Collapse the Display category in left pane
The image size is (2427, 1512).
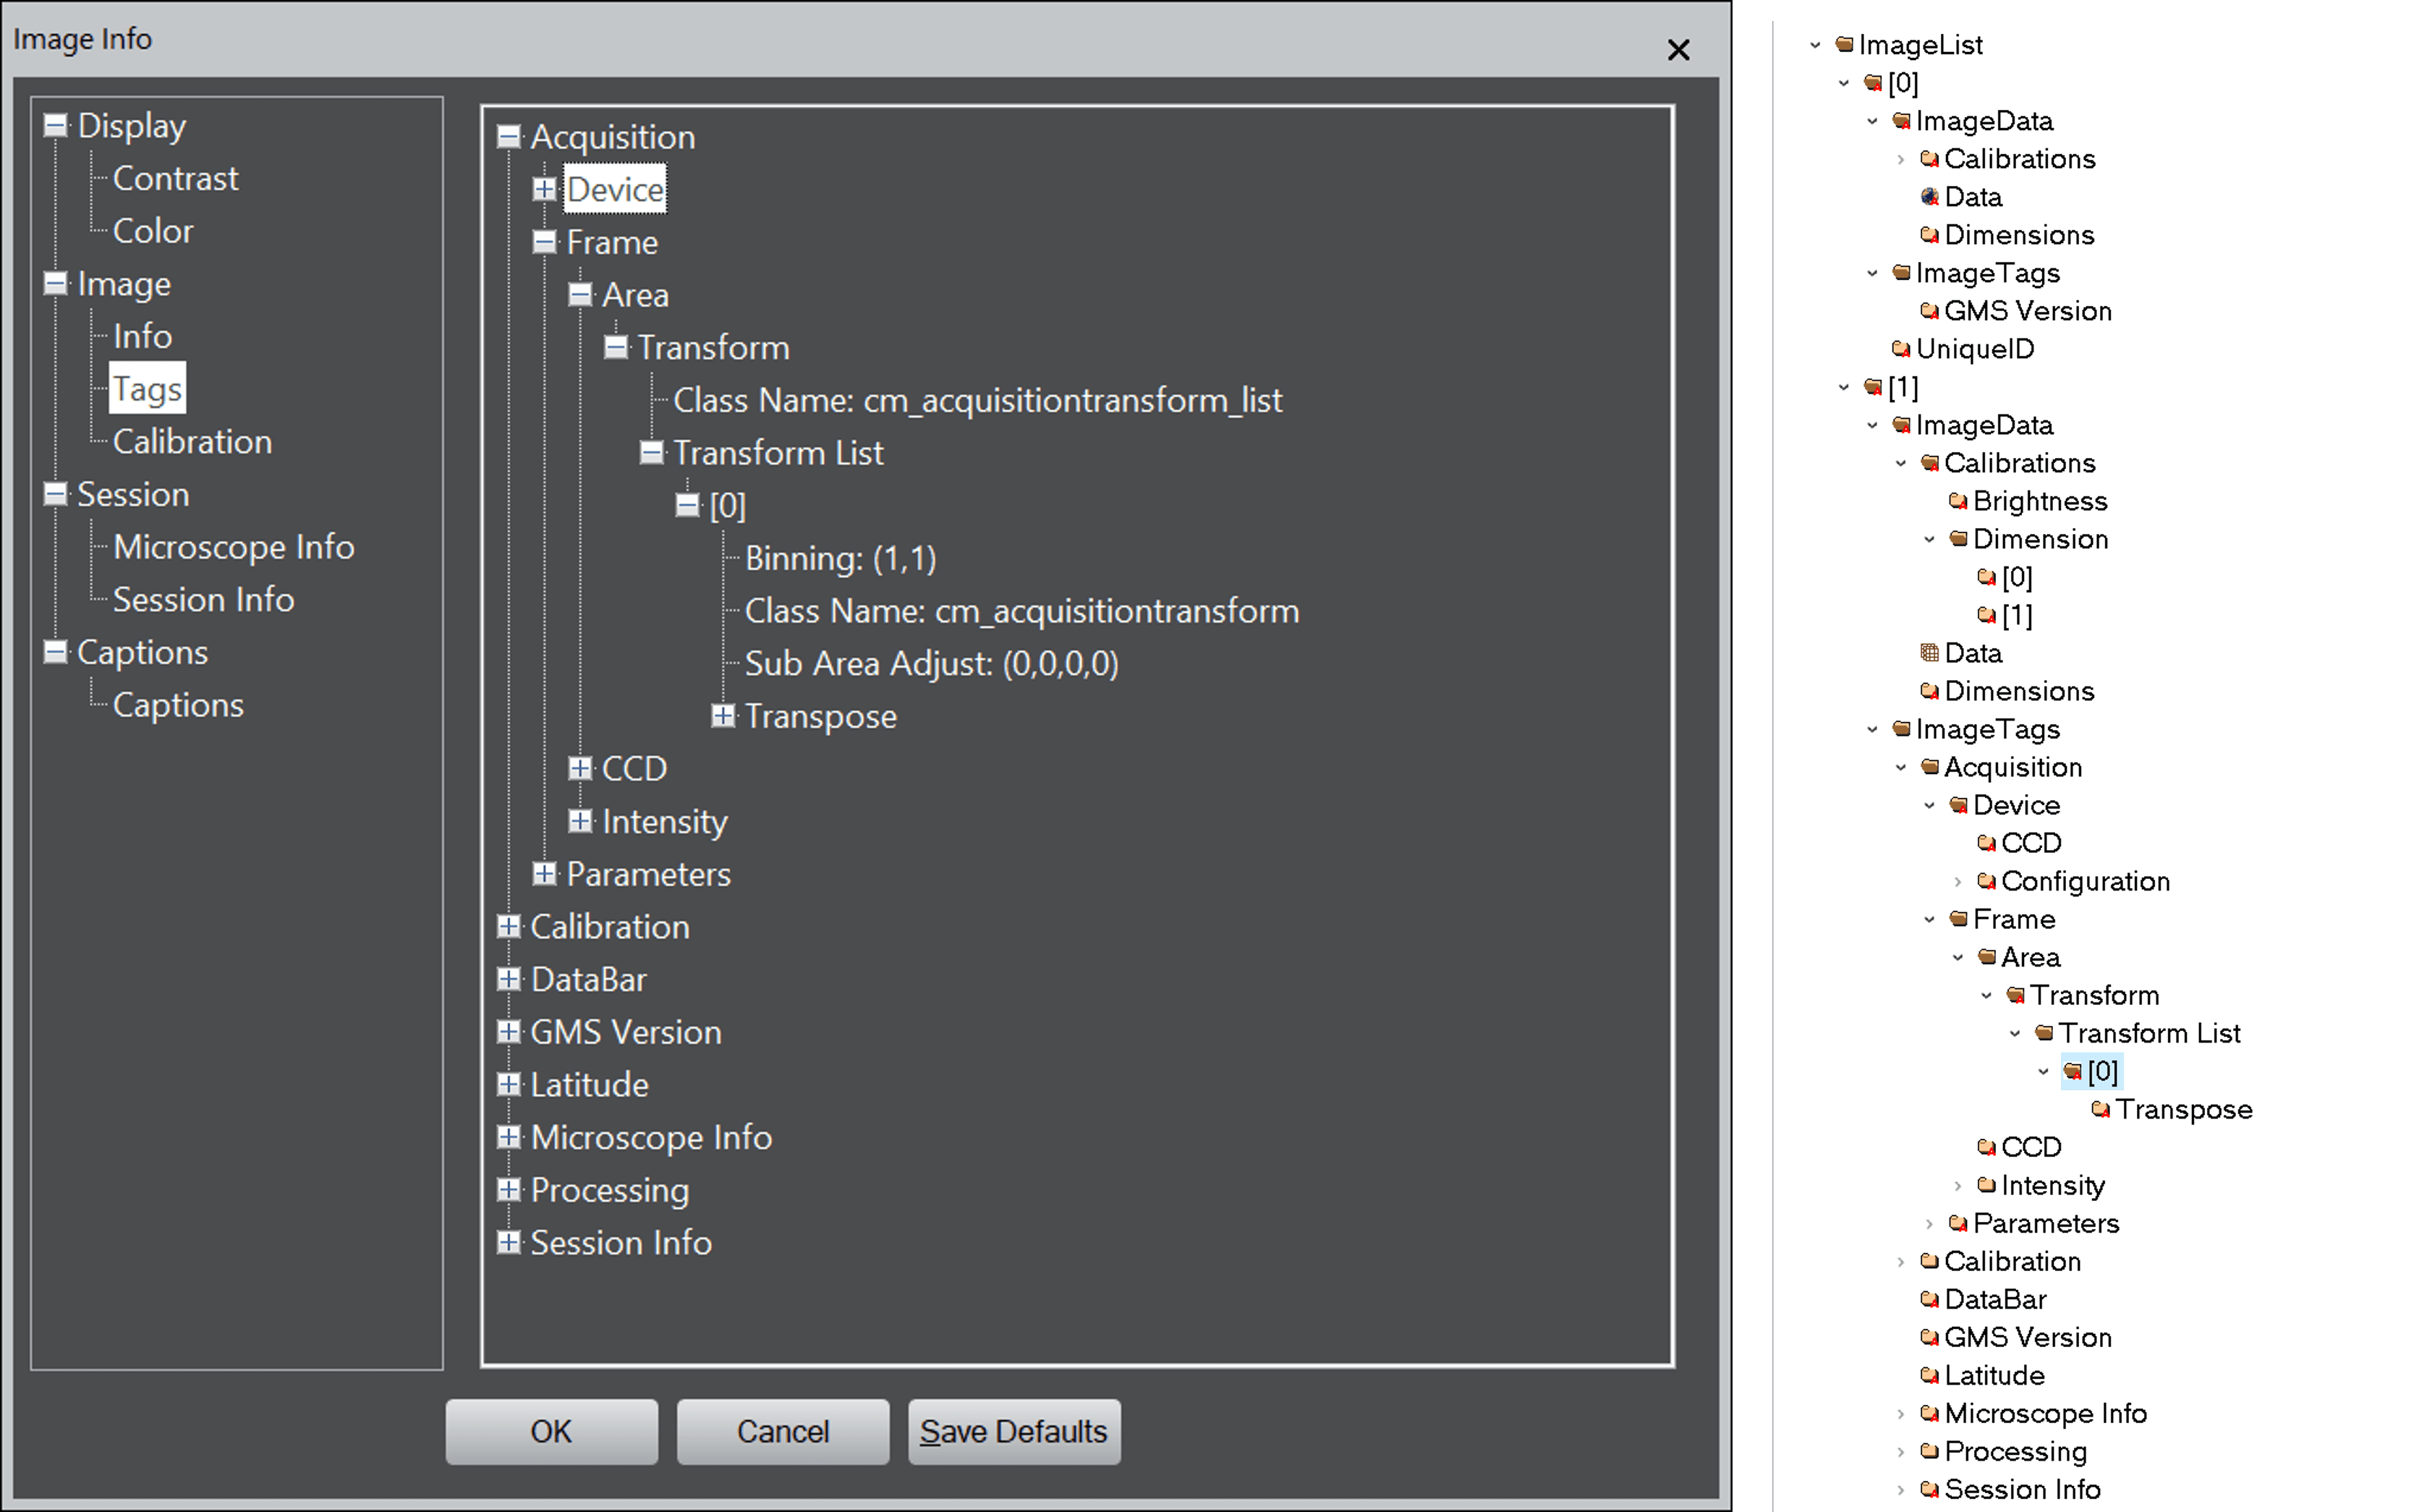(x=56, y=126)
